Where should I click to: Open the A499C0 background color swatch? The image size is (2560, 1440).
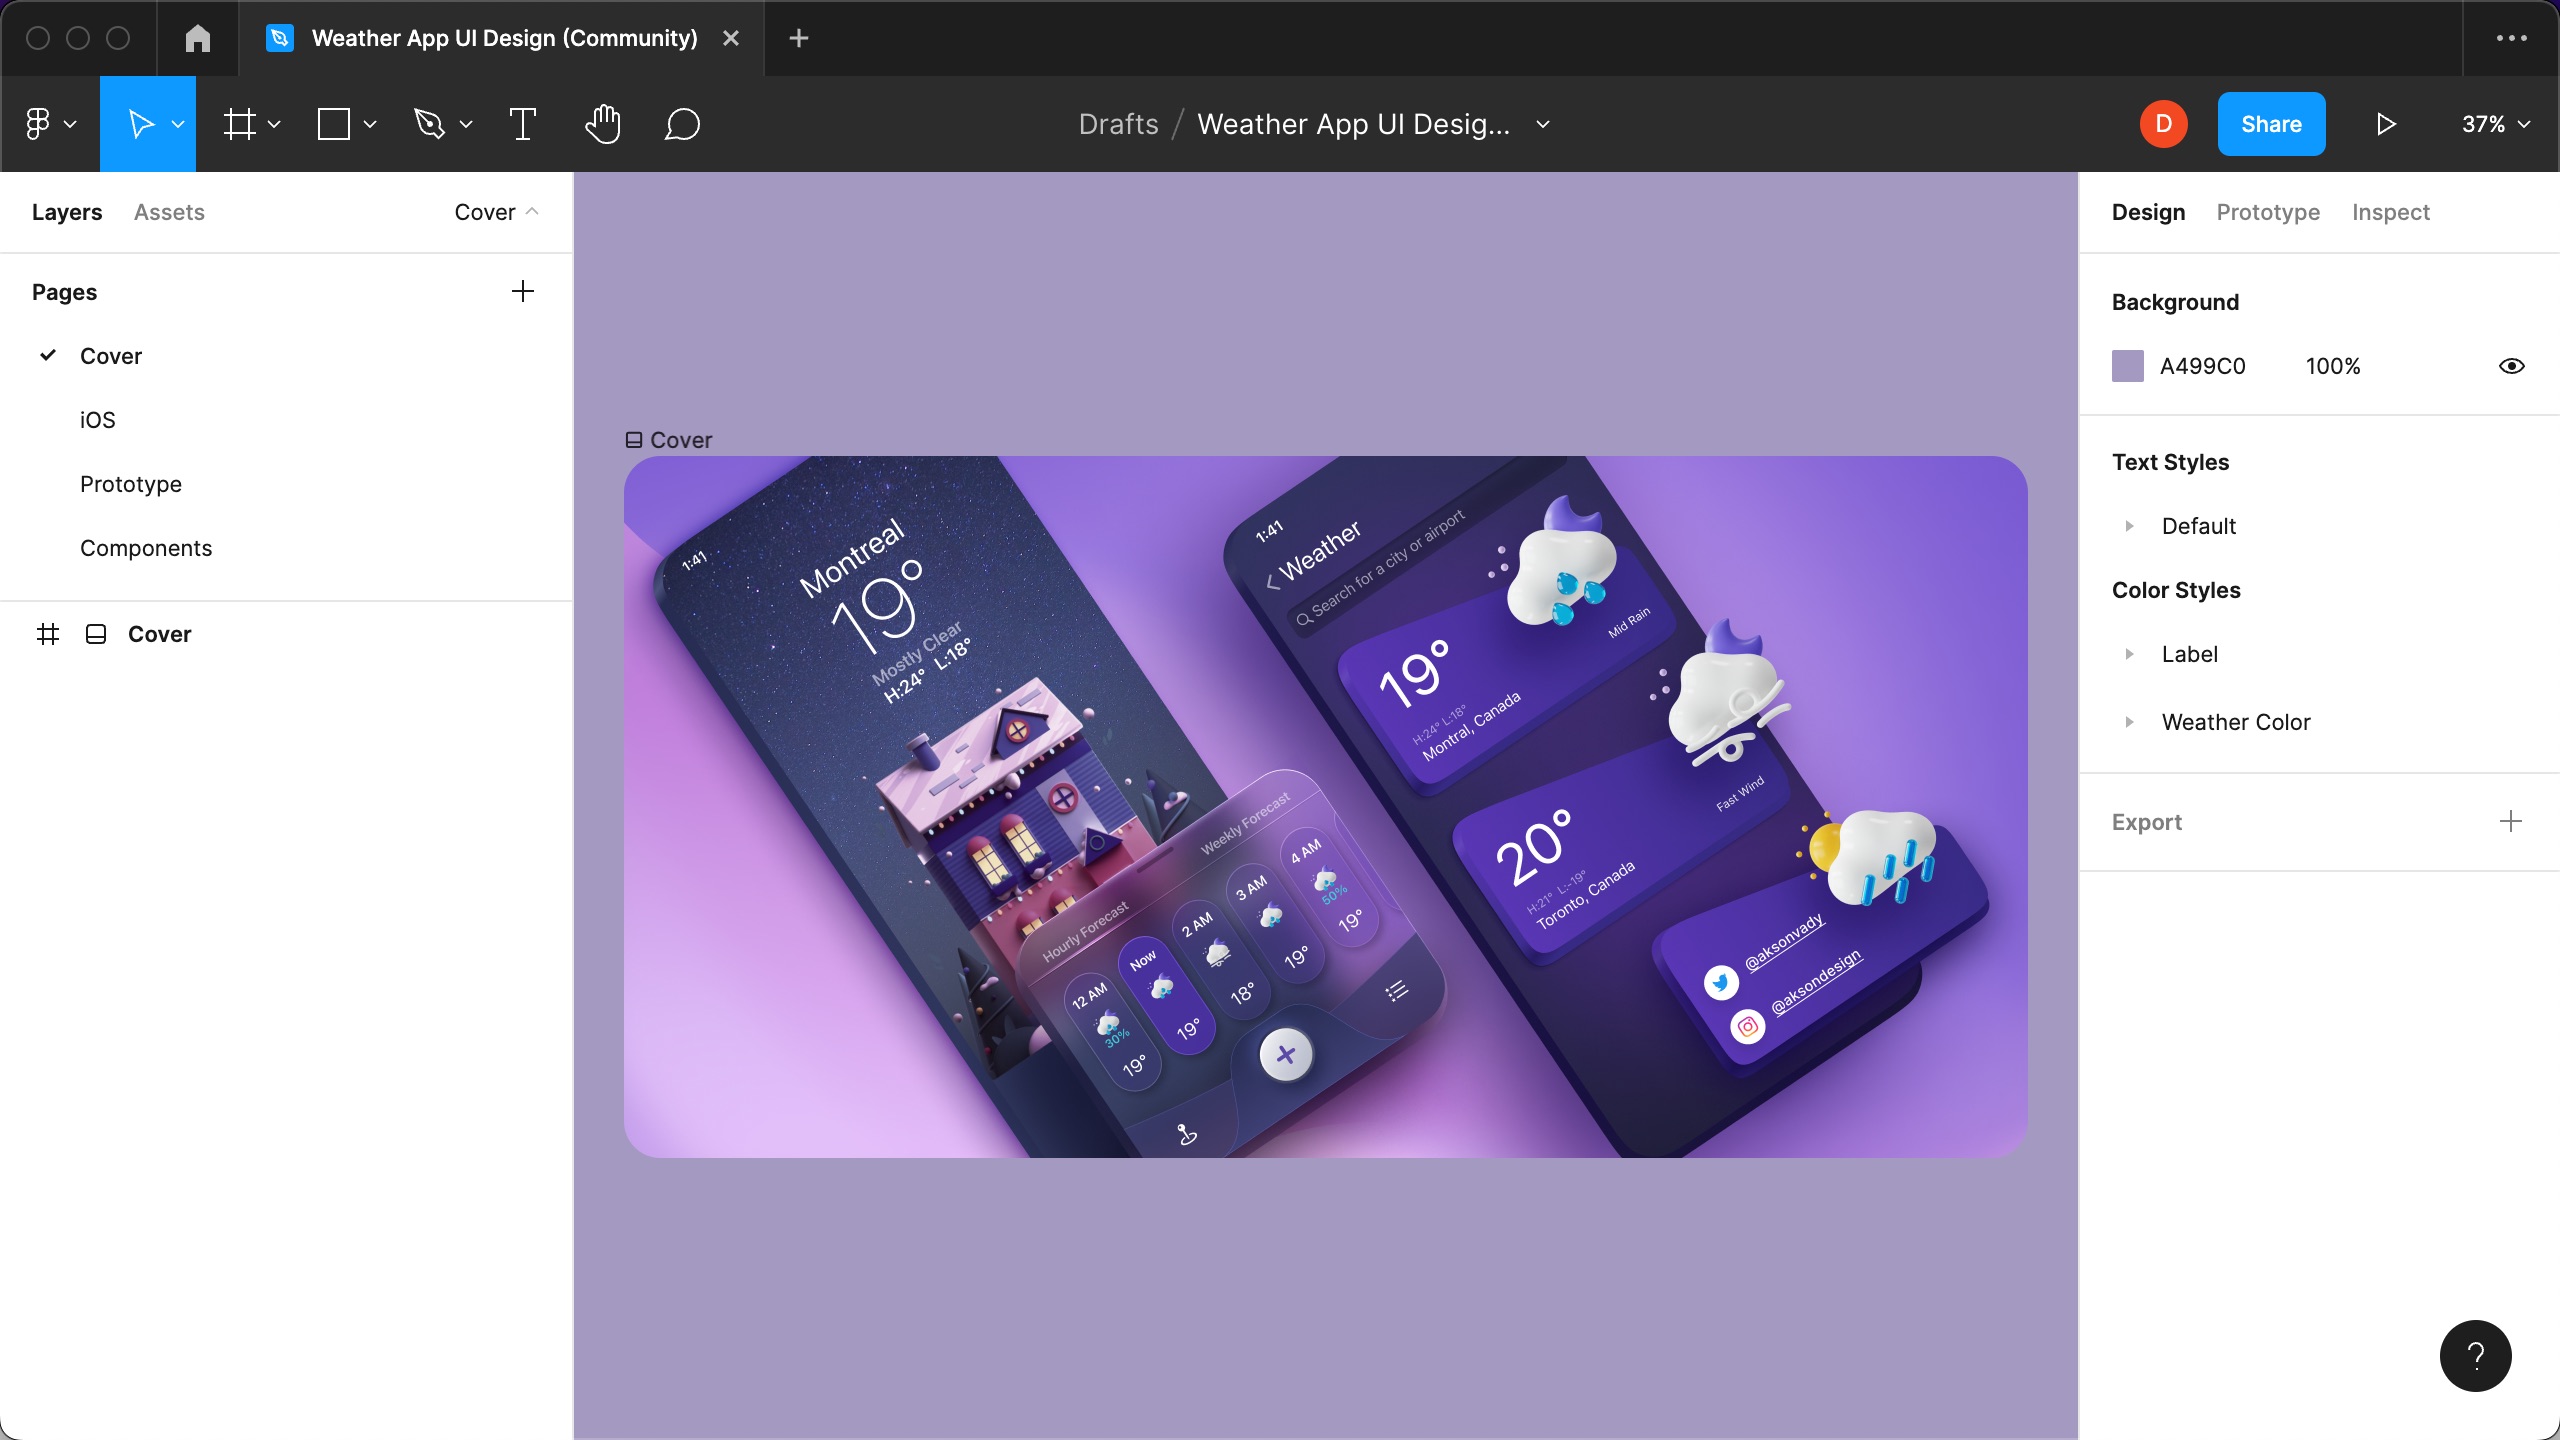pos(2127,366)
